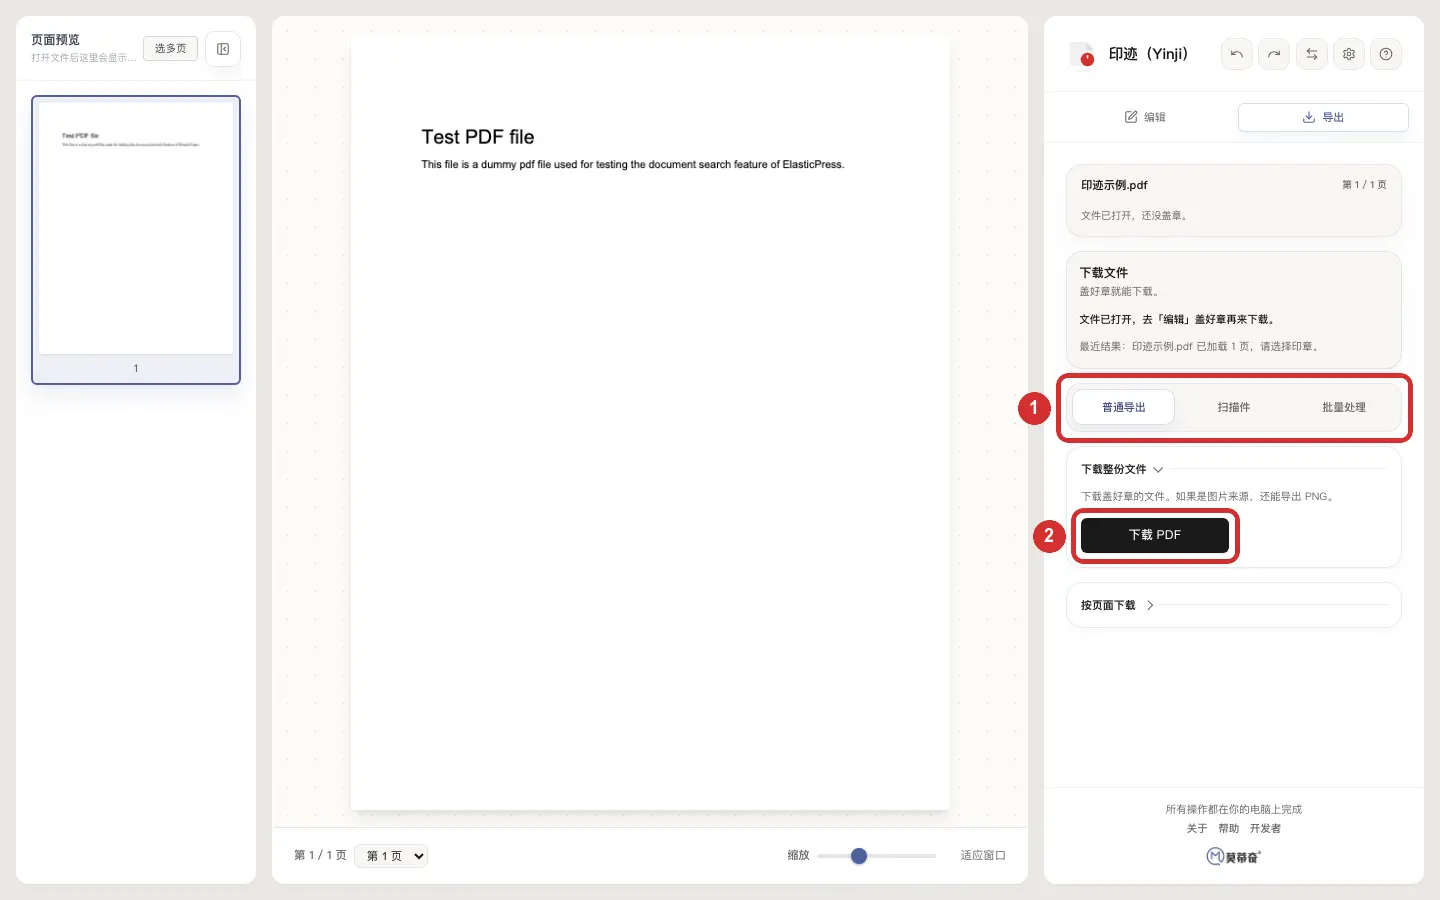
Task: Select the 普通导出 mode tab
Action: coord(1124,407)
